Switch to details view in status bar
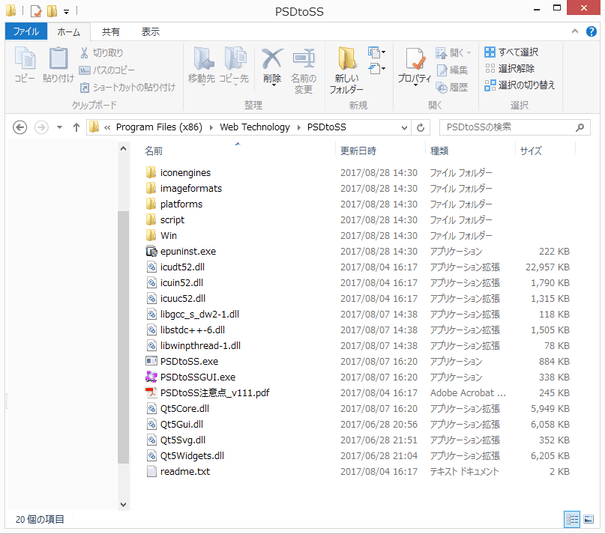Viewport: 605px width, 534px height. (x=572, y=519)
